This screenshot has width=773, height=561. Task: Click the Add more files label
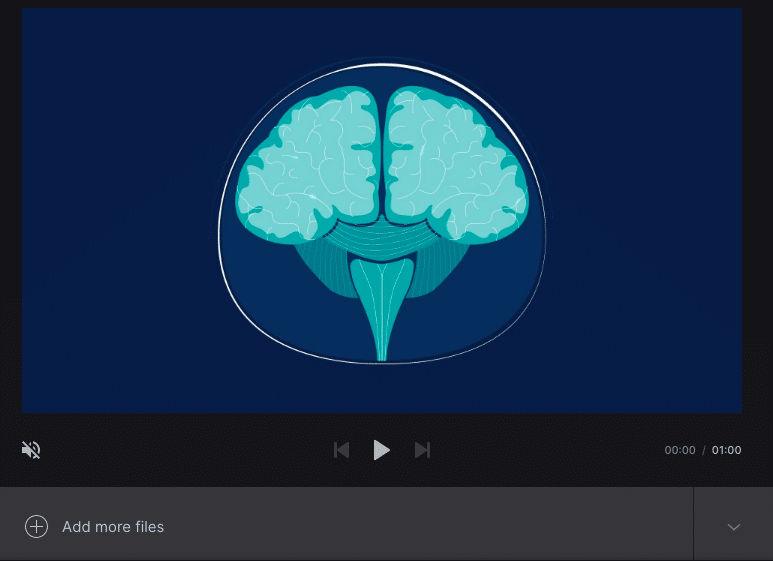(x=113, y=526)
